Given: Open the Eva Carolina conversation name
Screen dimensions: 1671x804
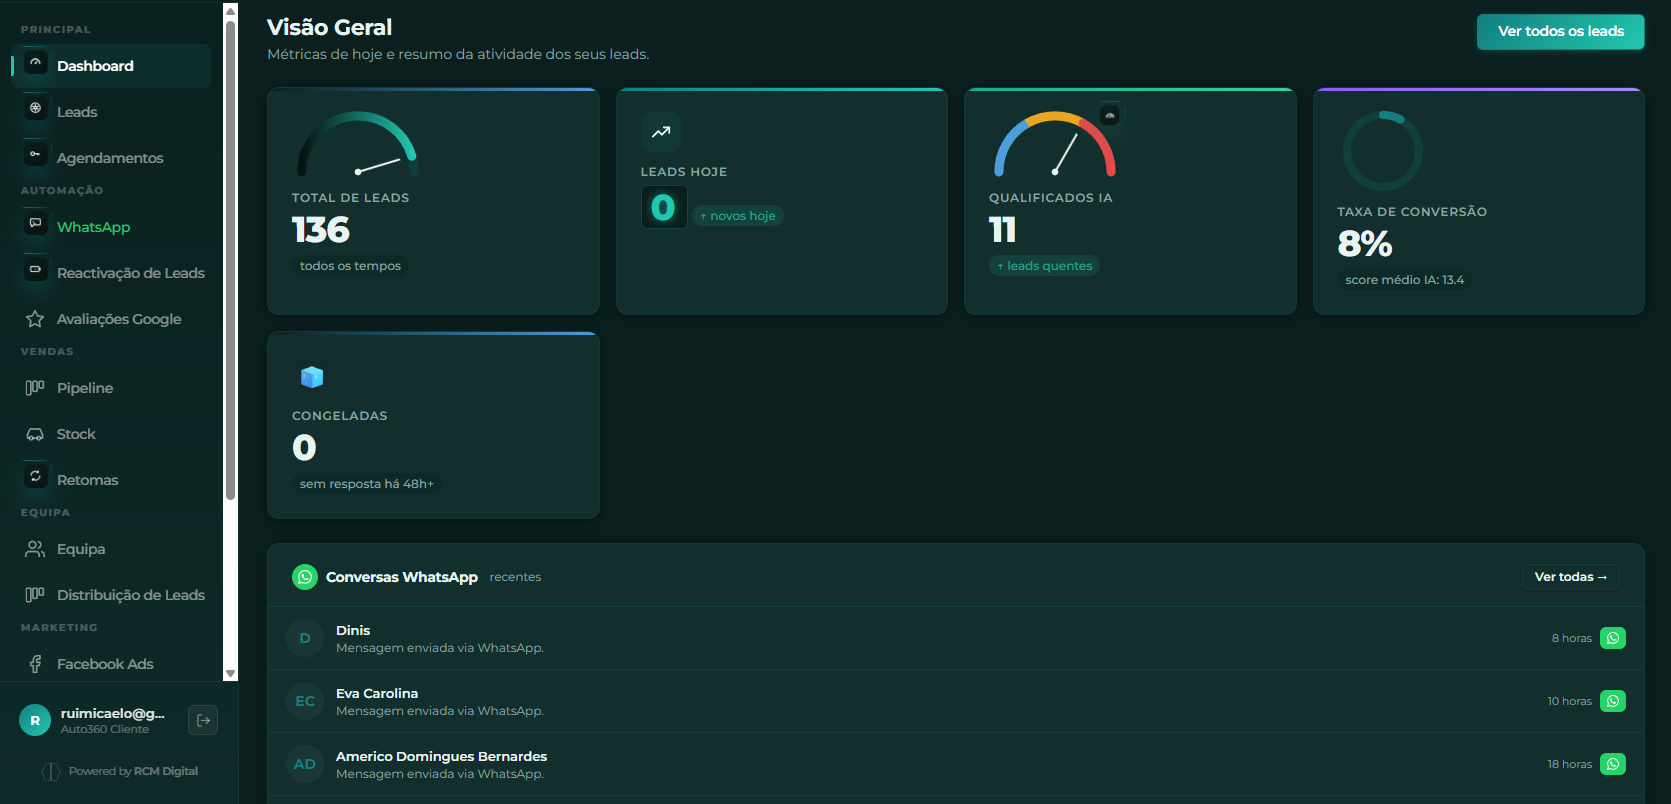Looking at the screenshot, I should pyautogui.click(x=377, y=693).
